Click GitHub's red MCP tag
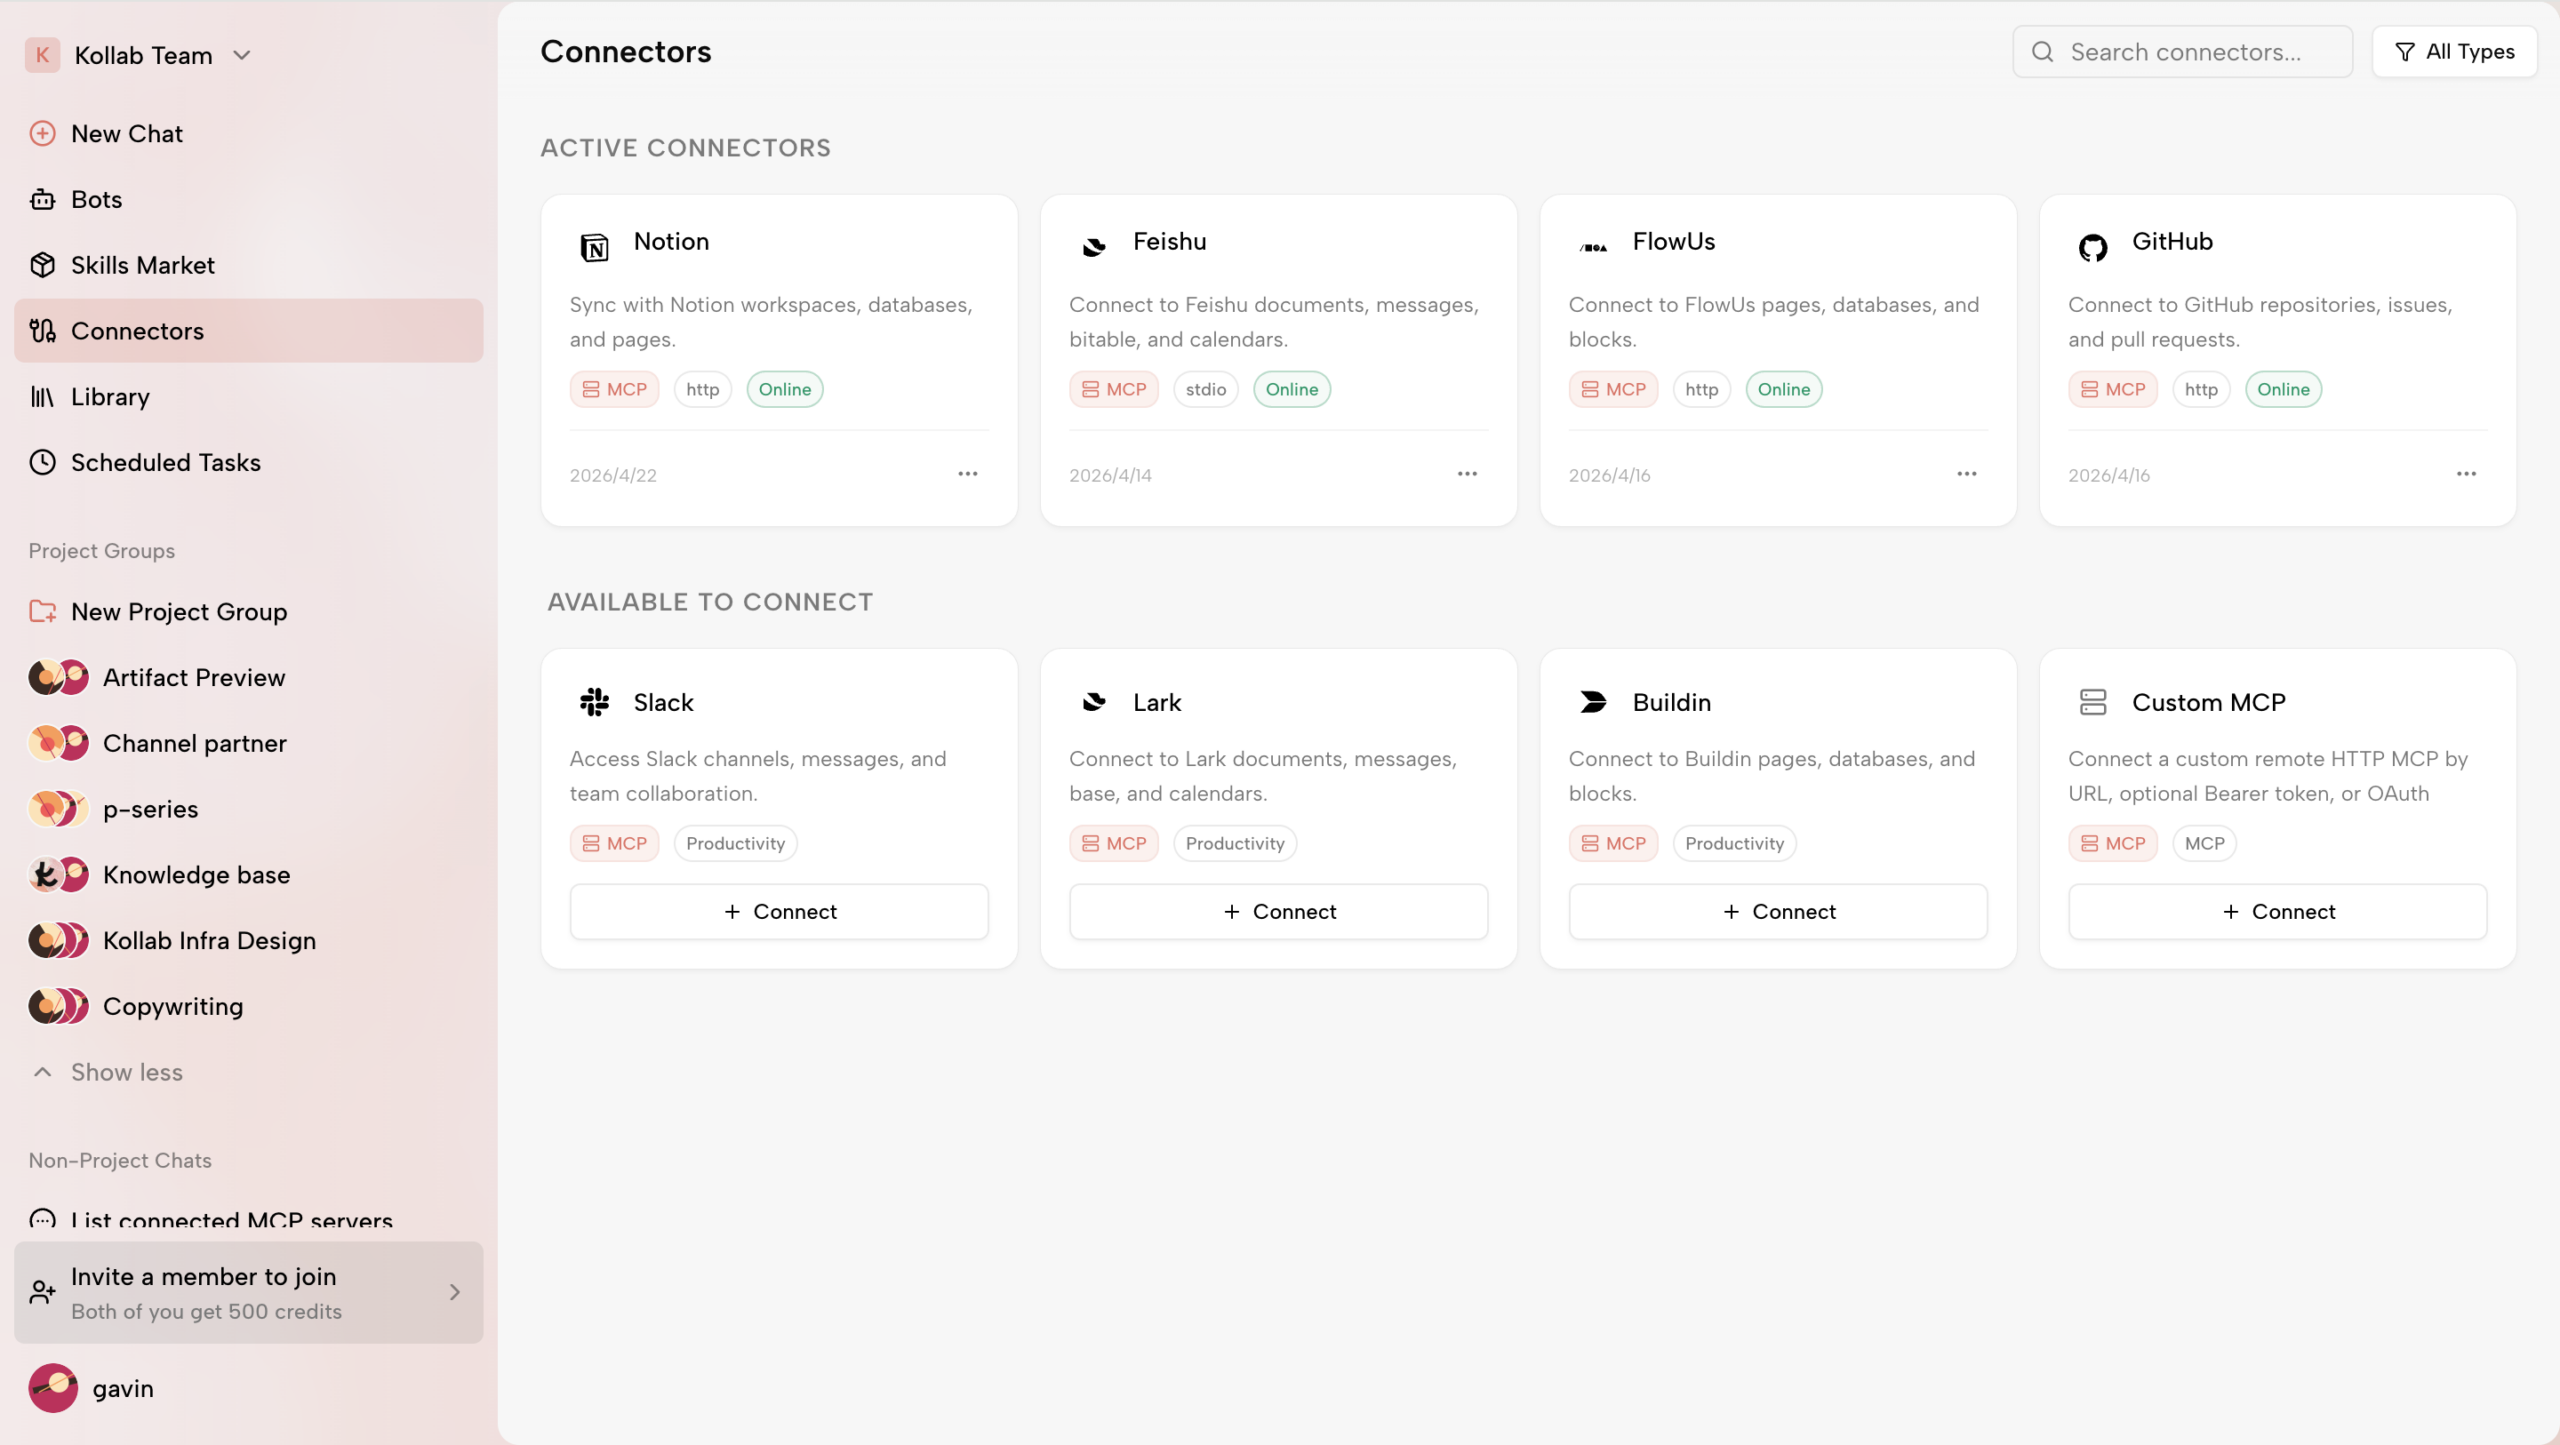 click(x=2113, y=389)
